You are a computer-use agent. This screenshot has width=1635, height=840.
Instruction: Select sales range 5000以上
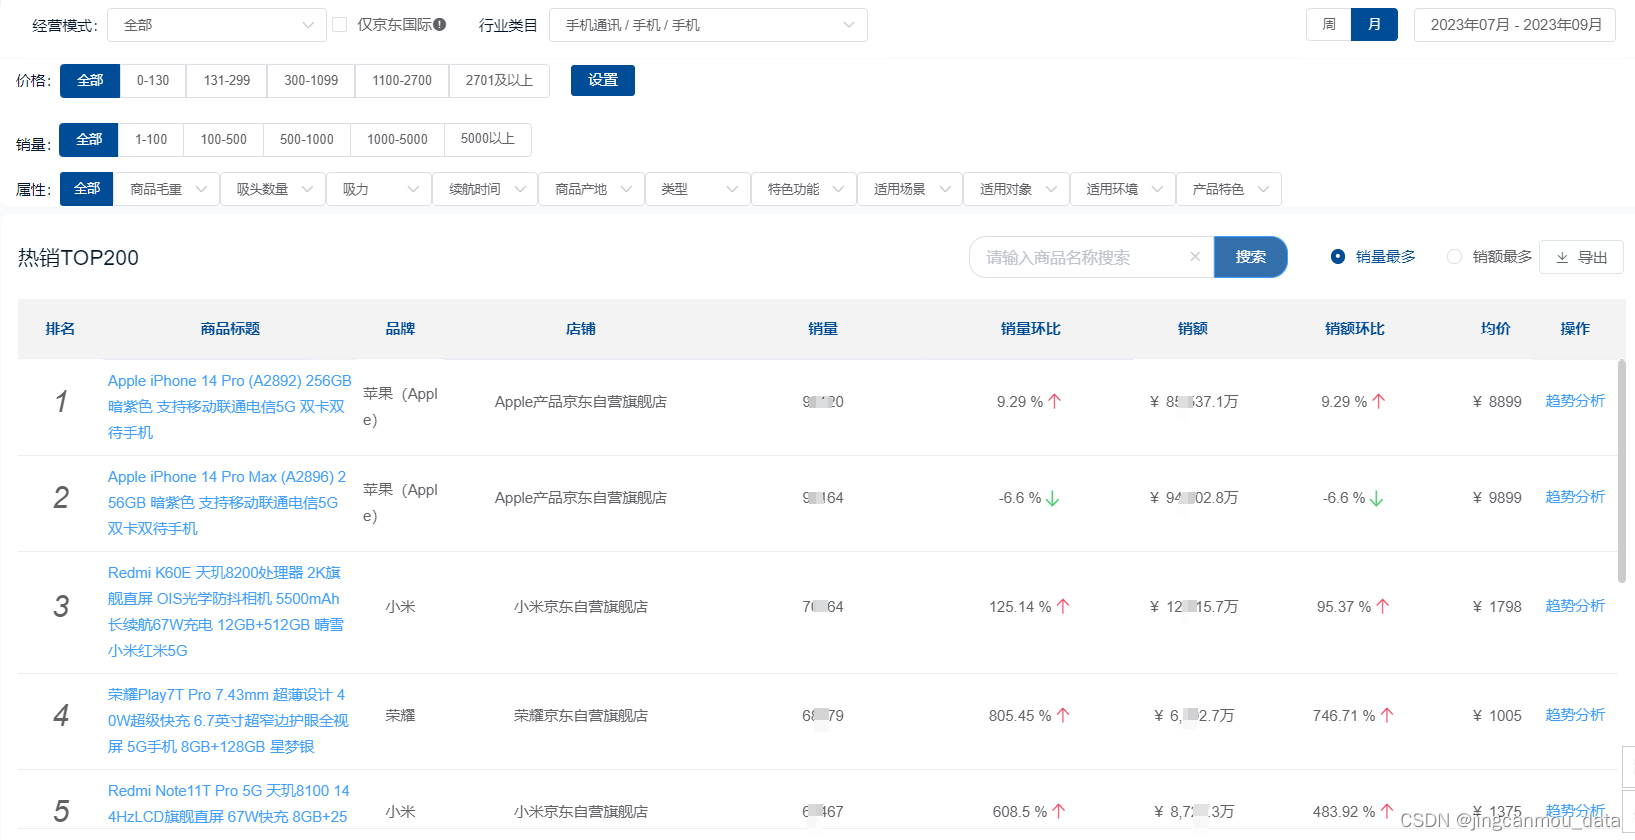488,139
